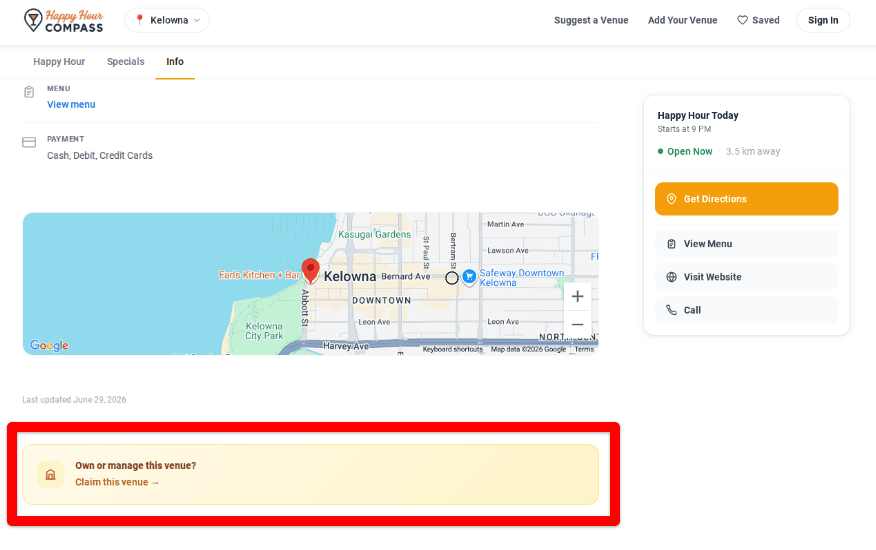Click the Kelowna City Park map label

[x=264, y=331]
